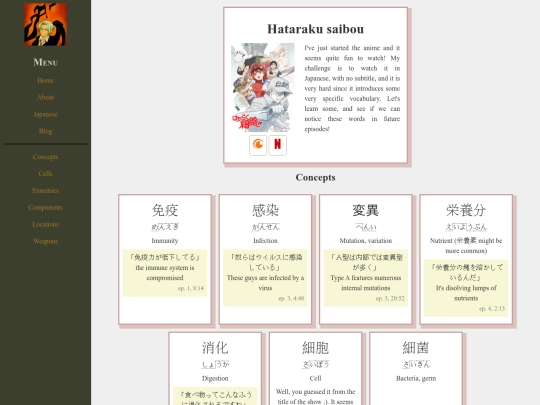This screenshot has height=405, width=540.
Task: Jump to the Ennemies section
Action: tap(45, 190)
